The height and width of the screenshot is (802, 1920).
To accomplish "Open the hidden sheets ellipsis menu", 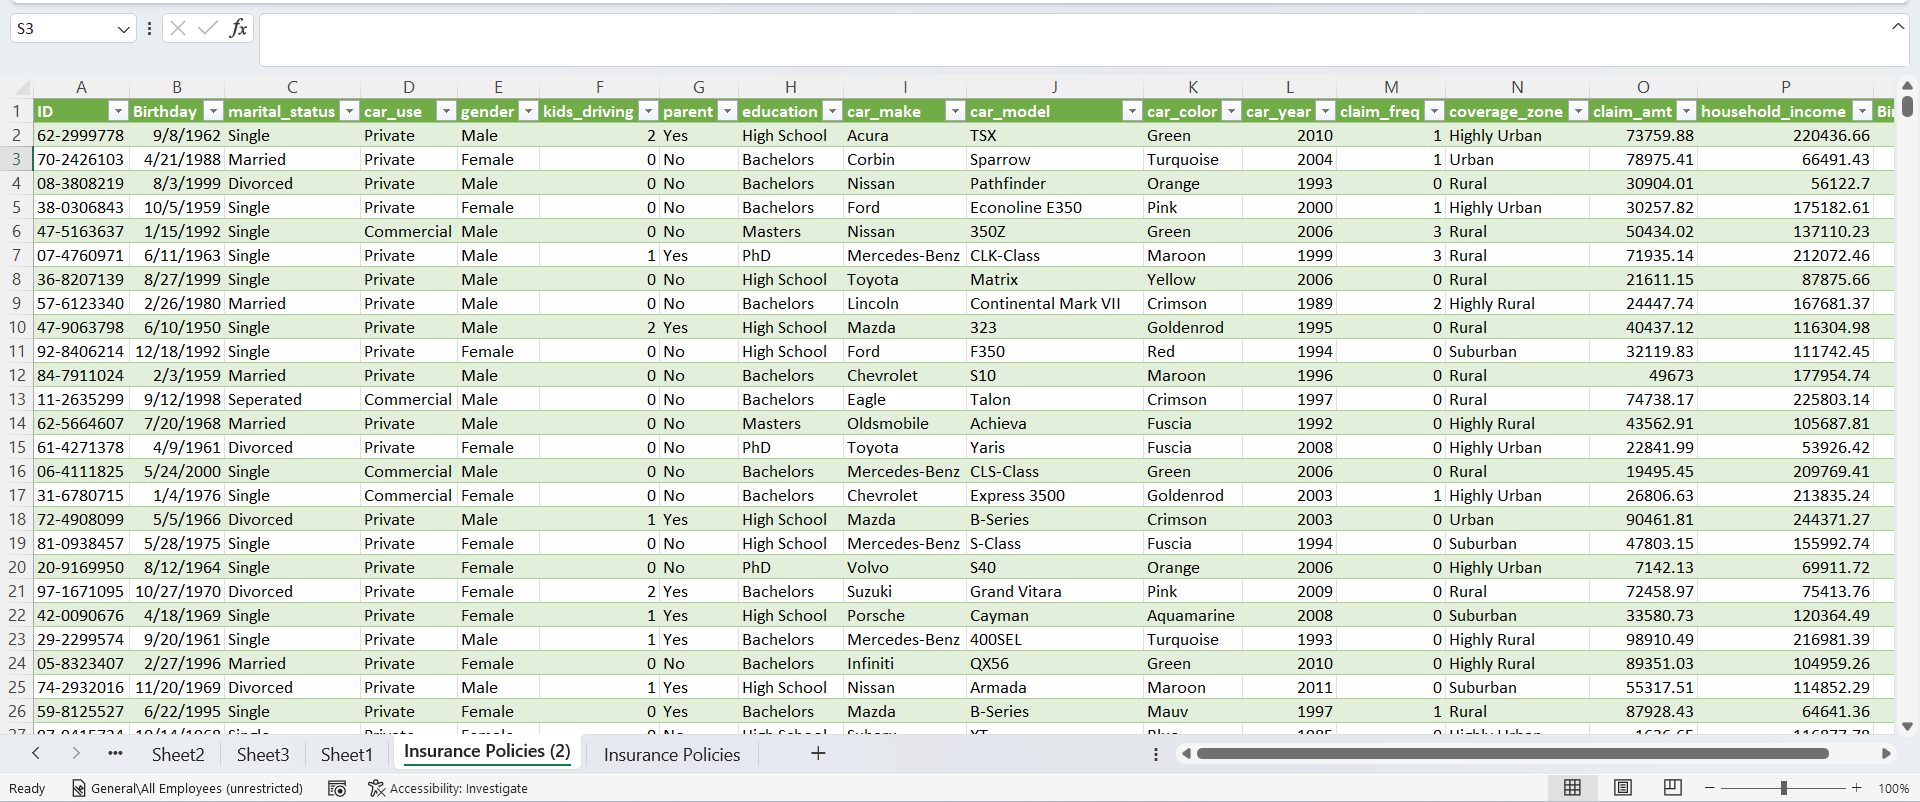I will point(115,753).
